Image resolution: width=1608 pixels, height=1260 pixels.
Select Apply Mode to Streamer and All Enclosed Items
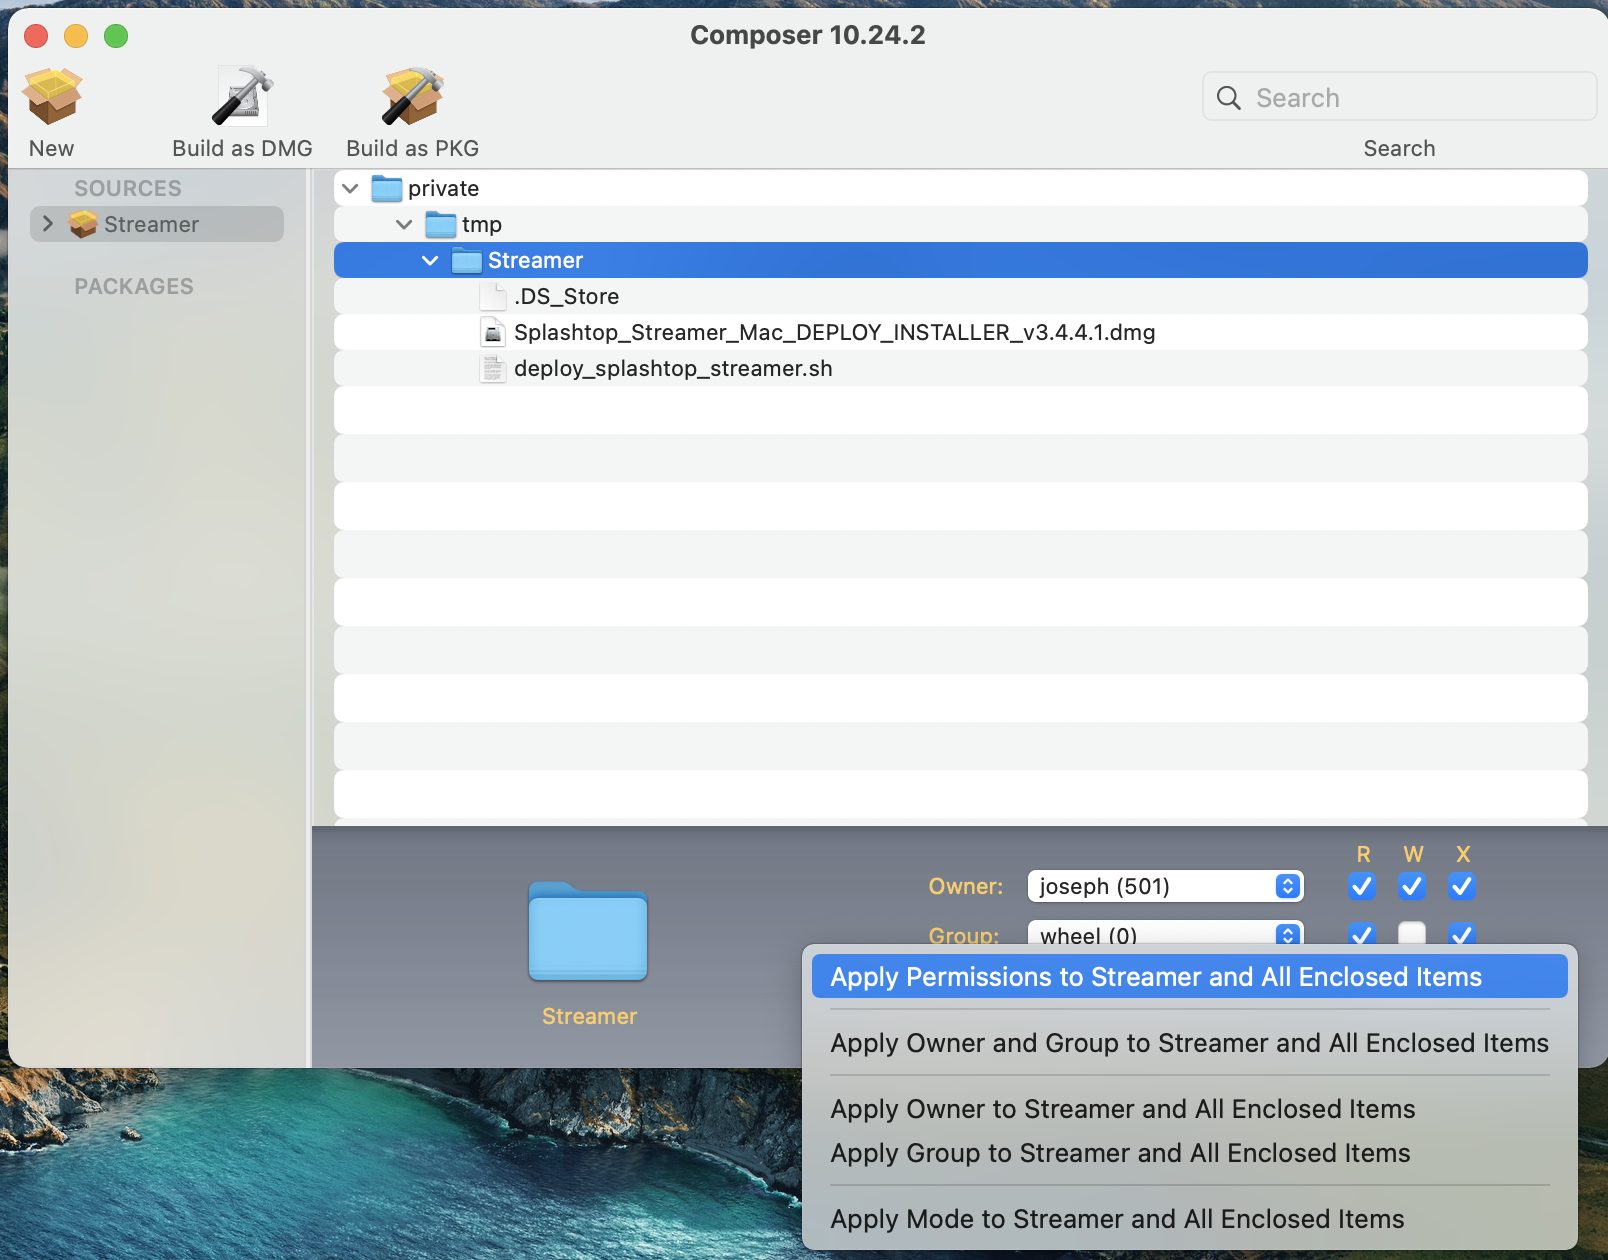1117,1218
